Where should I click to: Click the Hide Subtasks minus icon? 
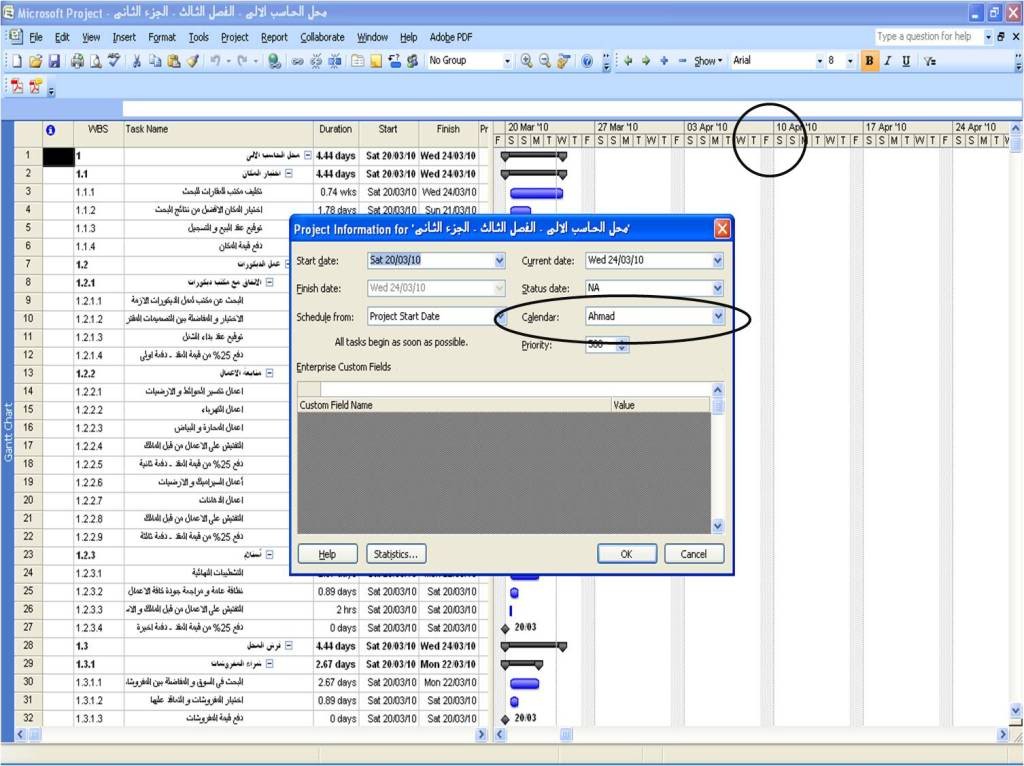pyautogui.click(x=682, y=61)
